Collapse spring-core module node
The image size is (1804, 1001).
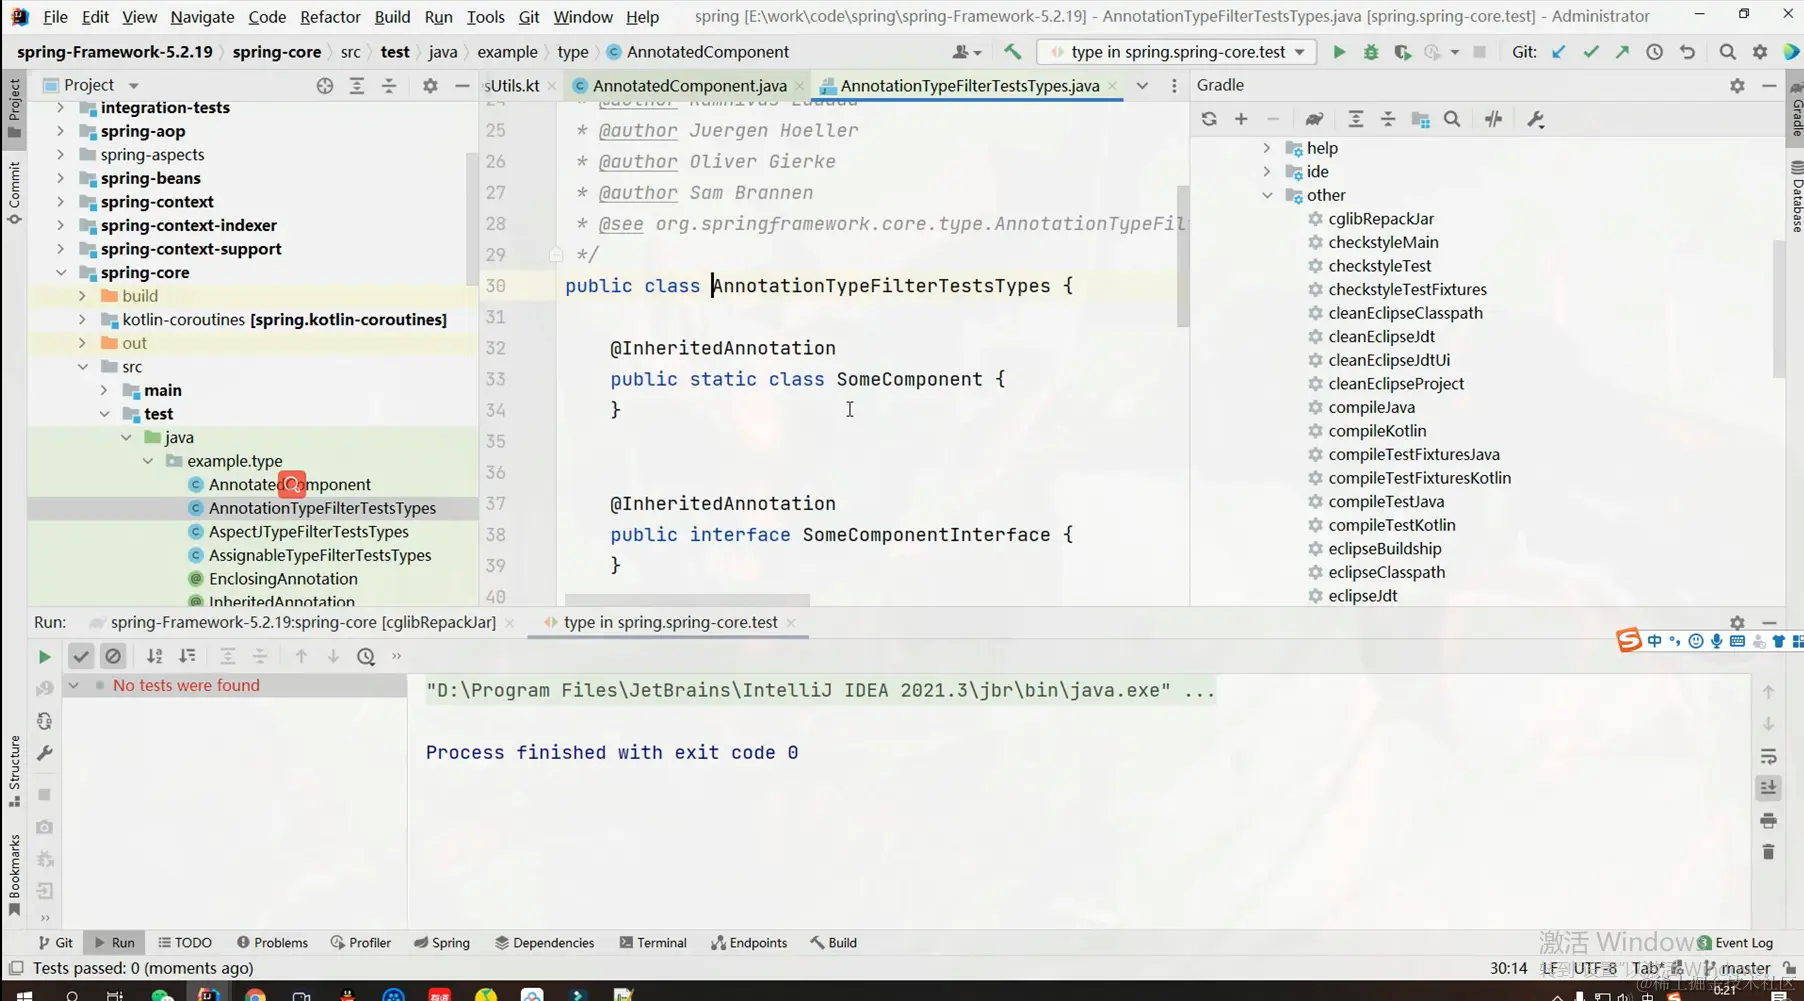pos(60,272)
